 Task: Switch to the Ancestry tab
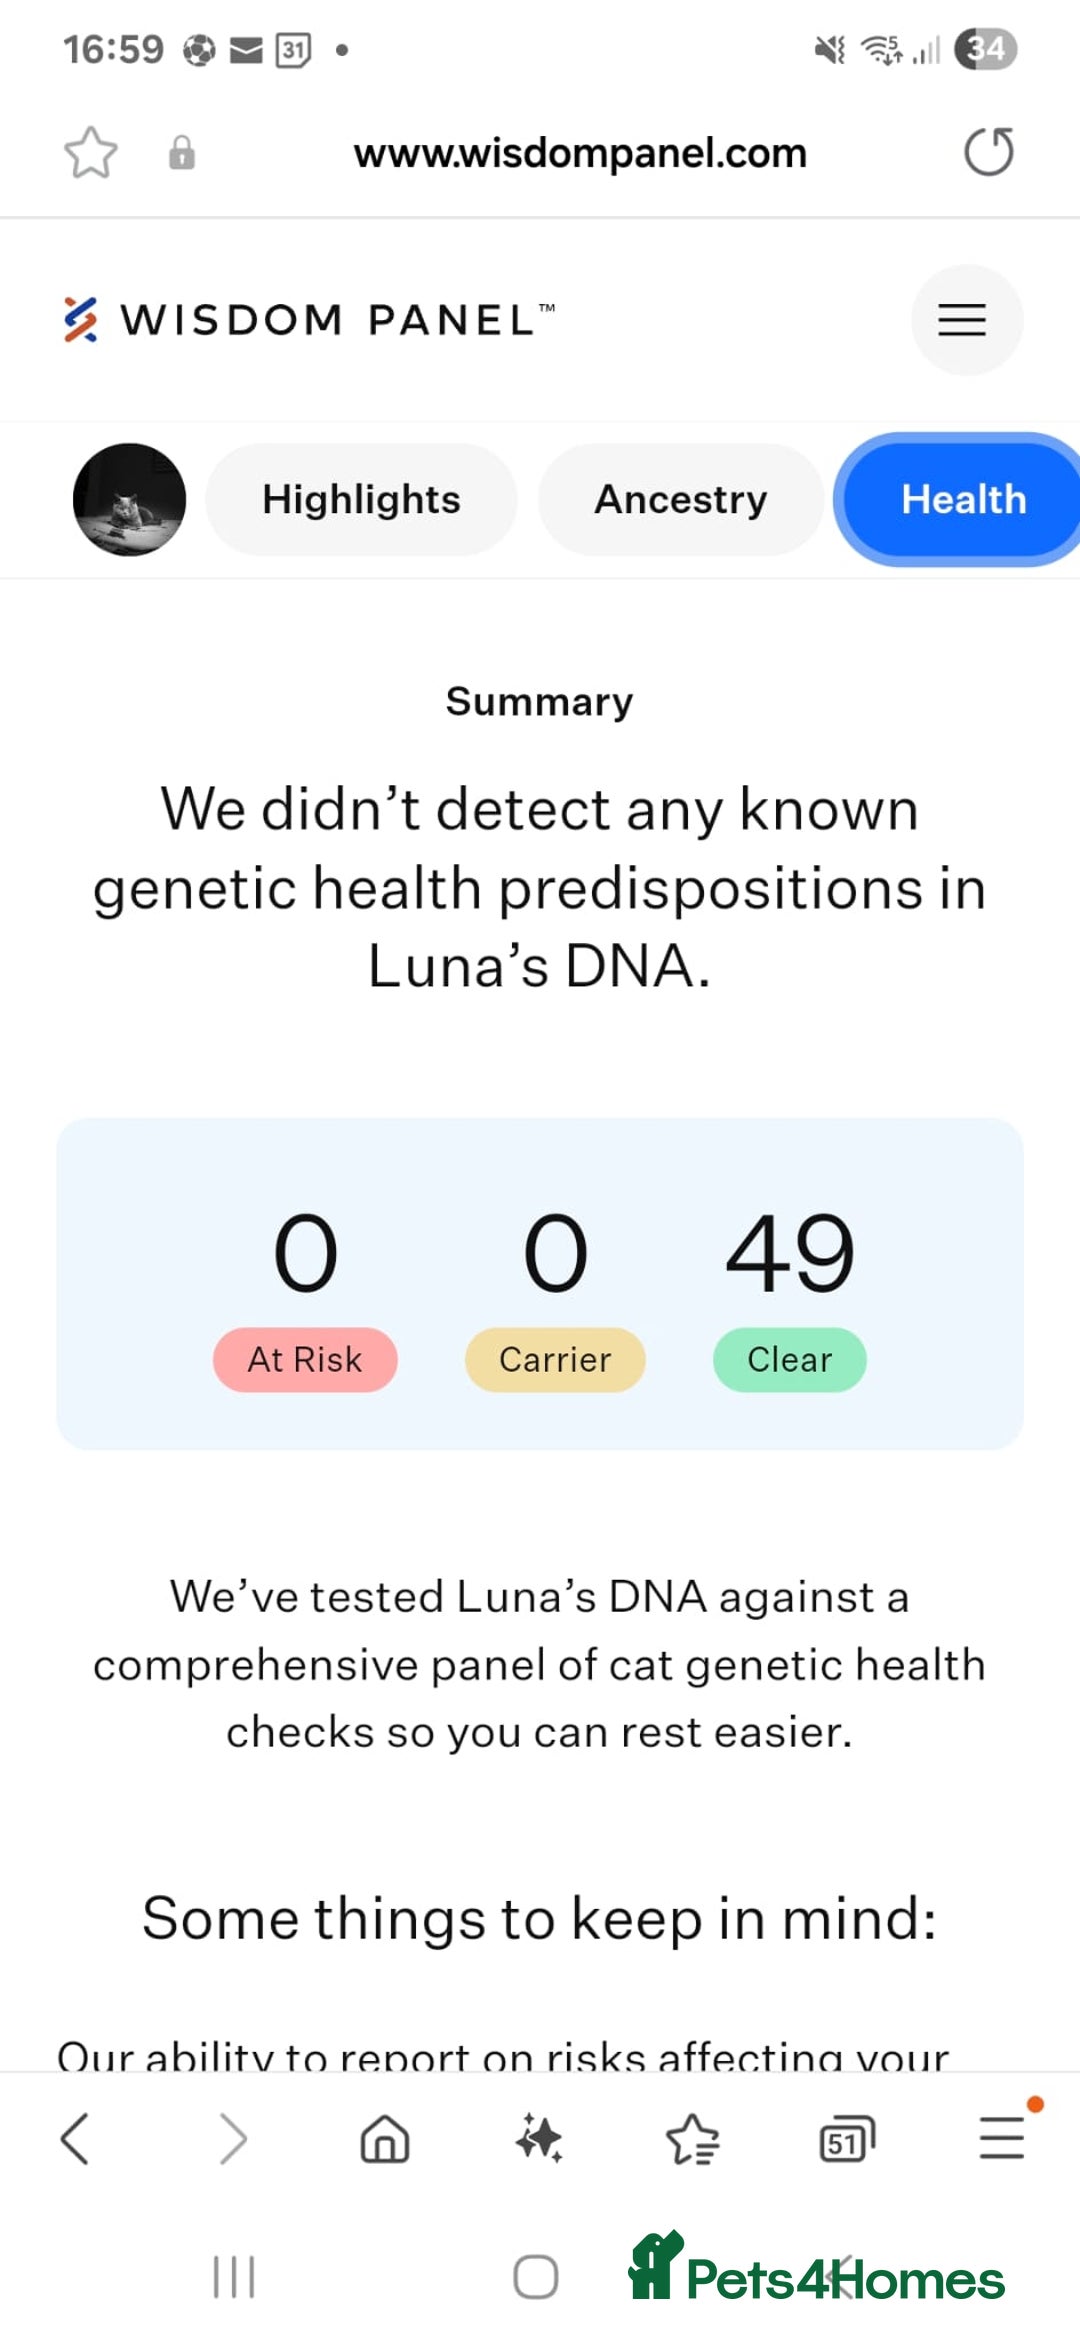point(681,500)
